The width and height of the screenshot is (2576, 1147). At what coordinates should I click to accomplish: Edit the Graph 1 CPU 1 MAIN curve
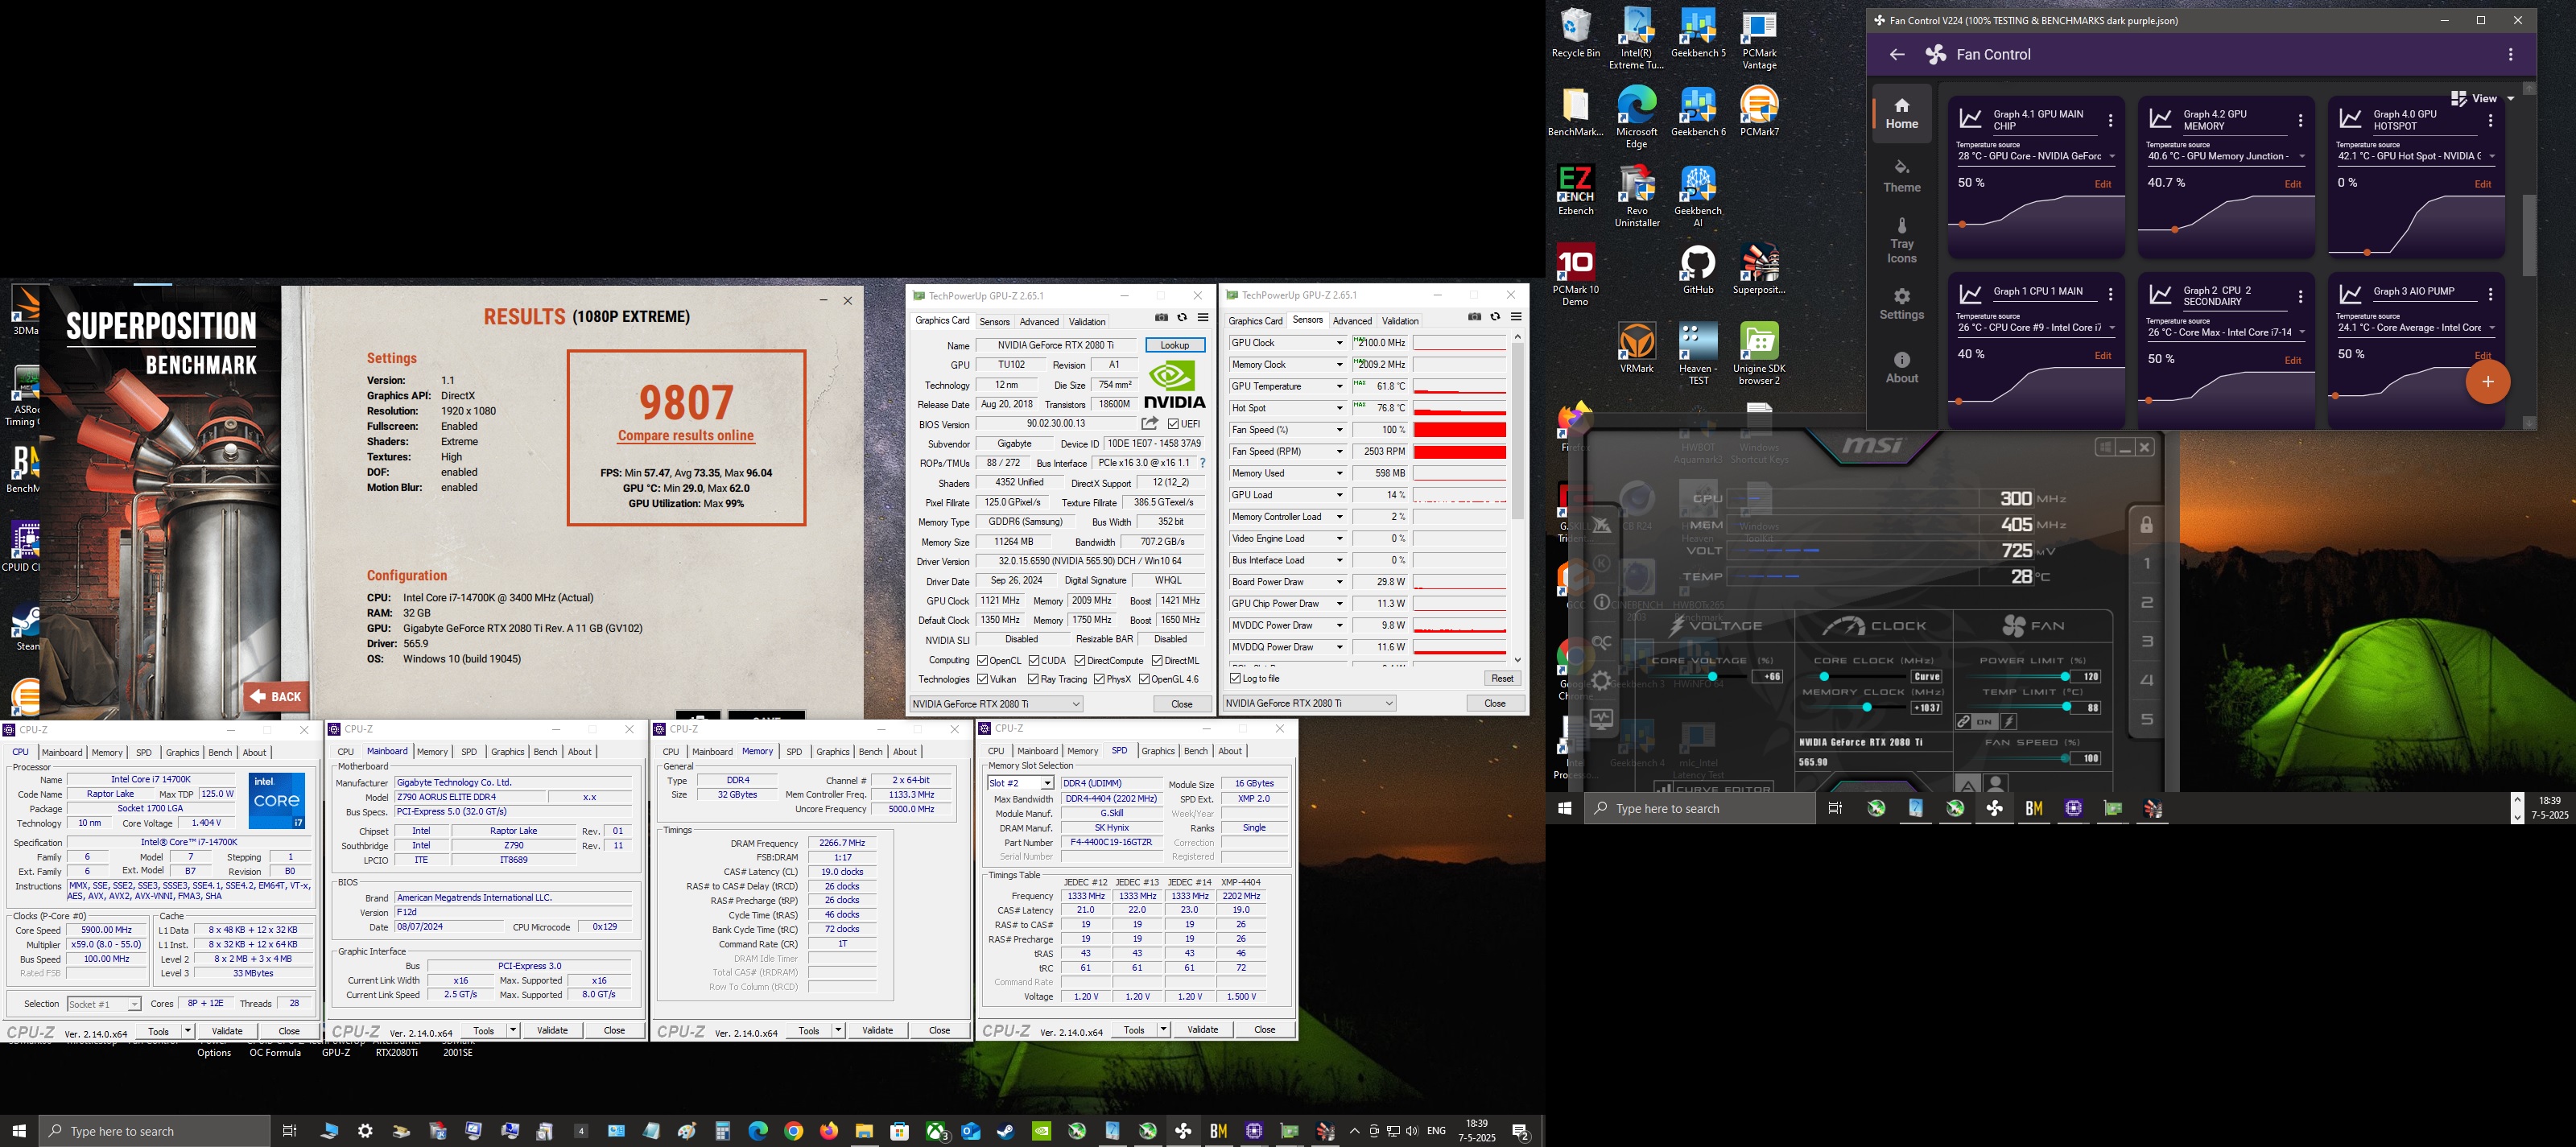[2103, 355]
